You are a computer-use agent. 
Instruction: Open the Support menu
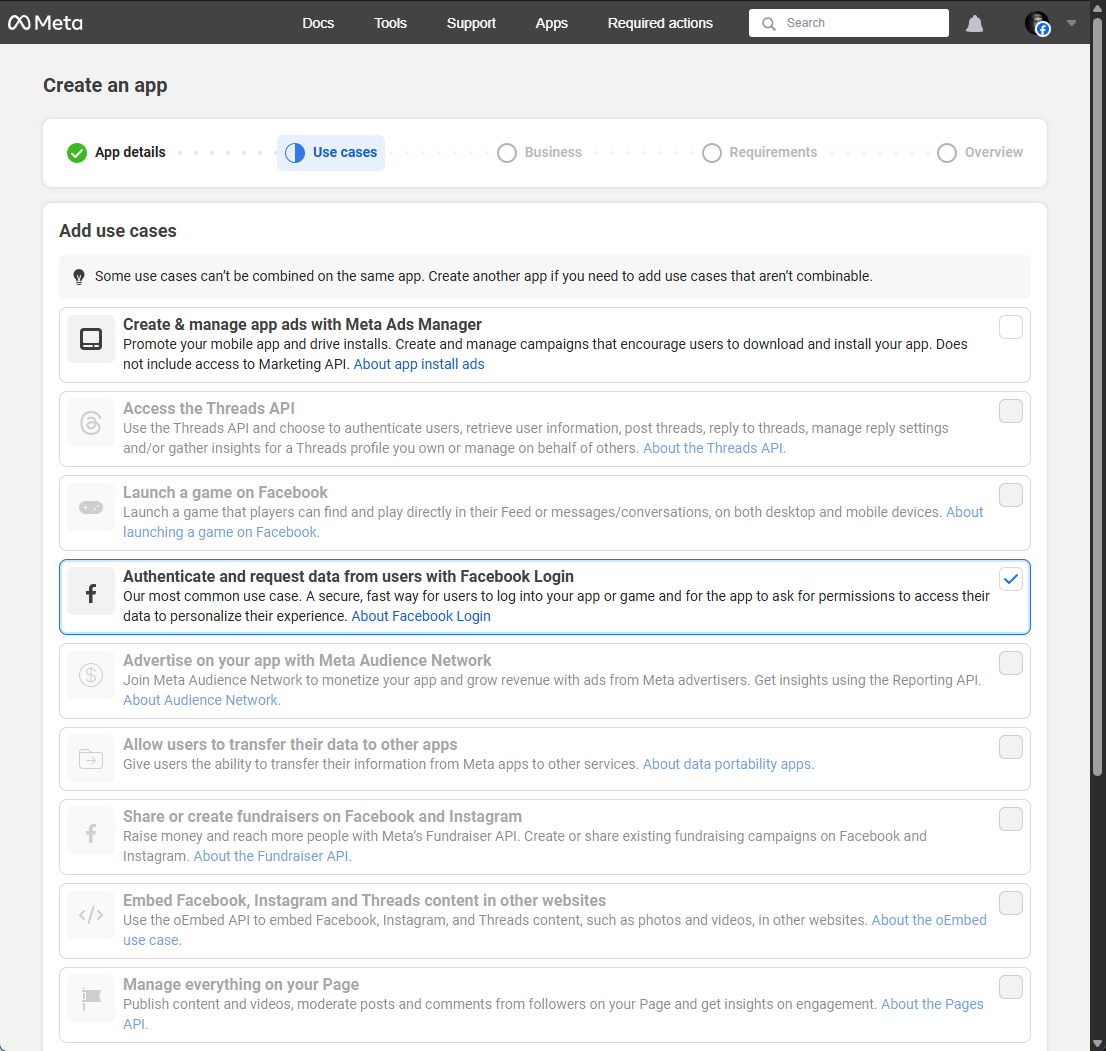click(471, 23)
